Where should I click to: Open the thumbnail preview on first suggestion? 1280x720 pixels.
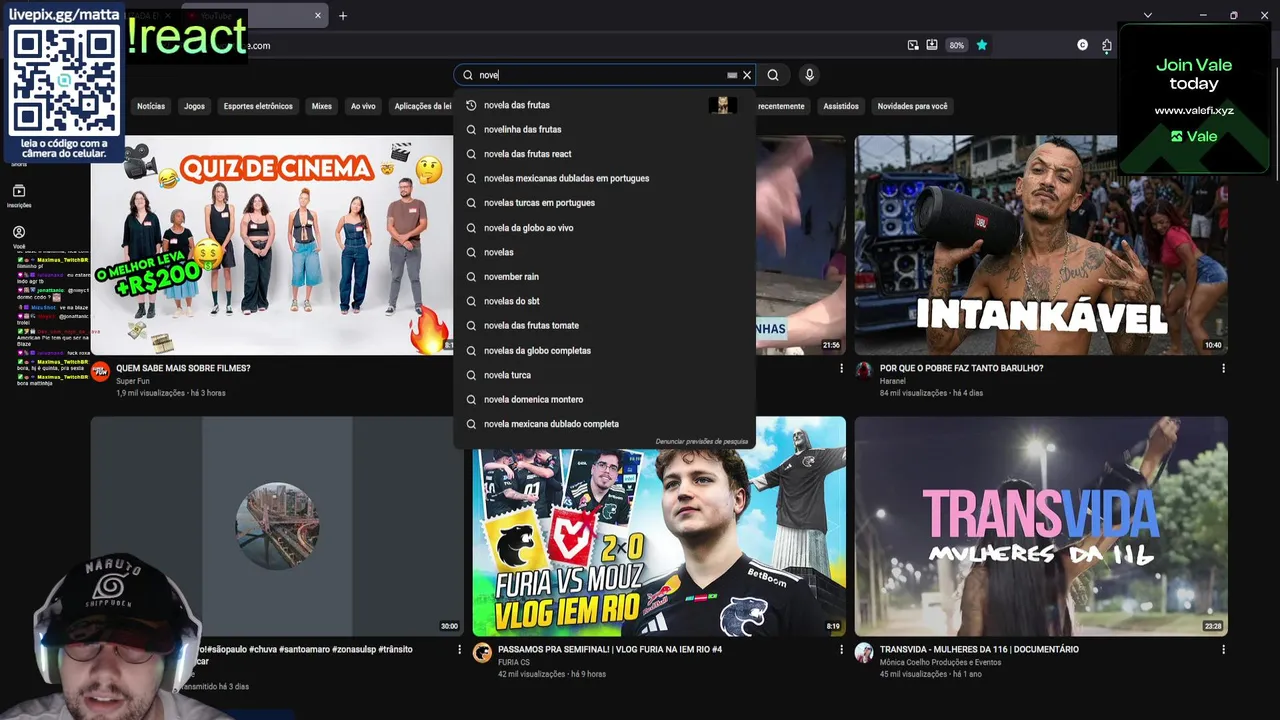tap(722, 105)
